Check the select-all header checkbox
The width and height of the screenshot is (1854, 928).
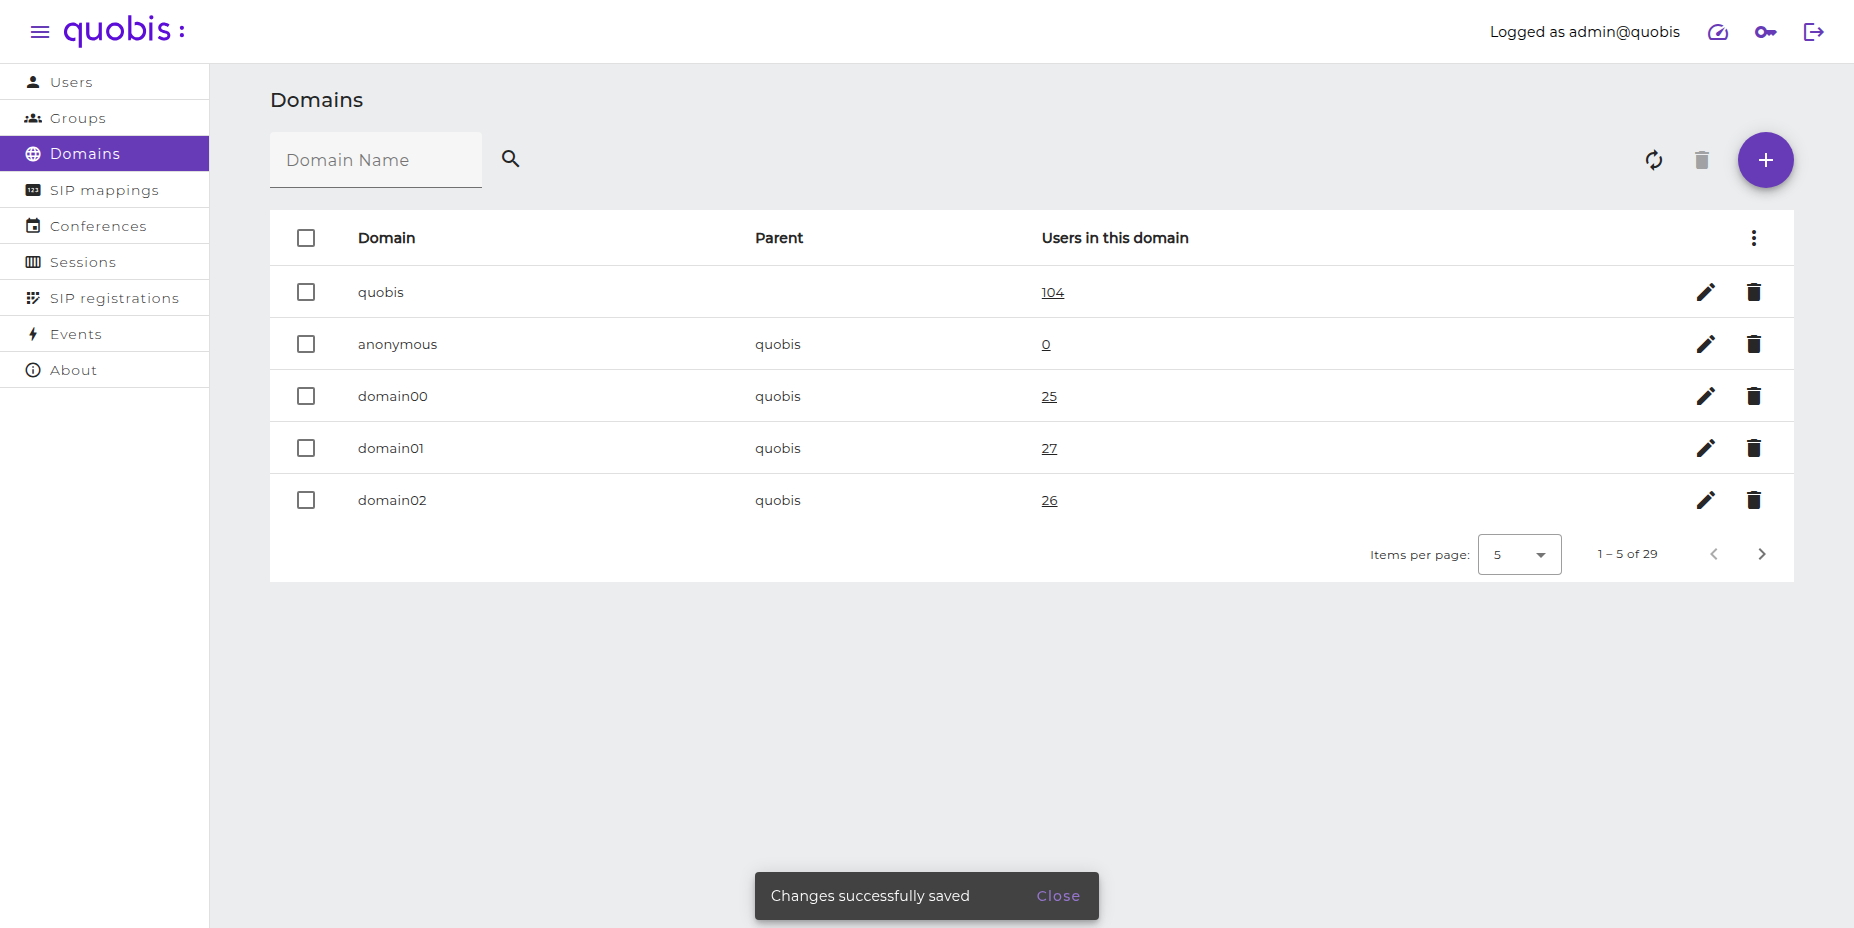click(x=306, y=238)
